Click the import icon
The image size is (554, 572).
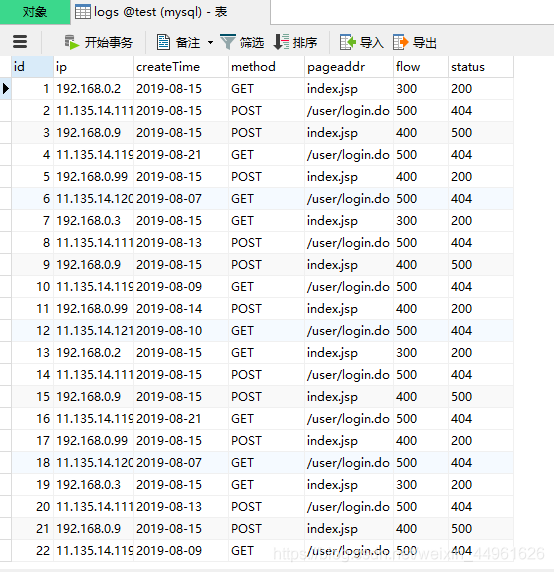point(348,42)
